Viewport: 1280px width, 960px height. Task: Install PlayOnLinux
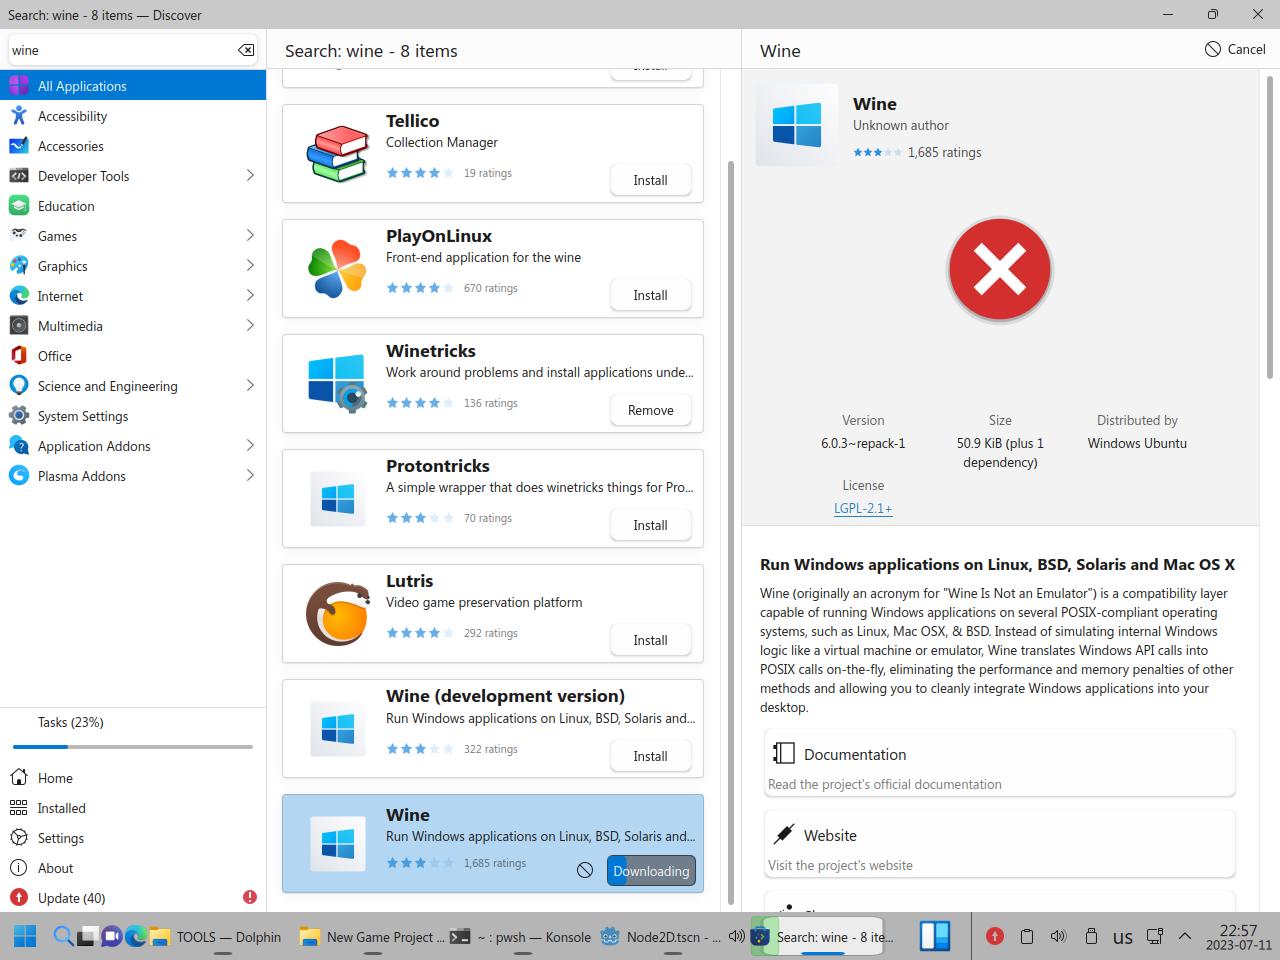coord(650,295)
